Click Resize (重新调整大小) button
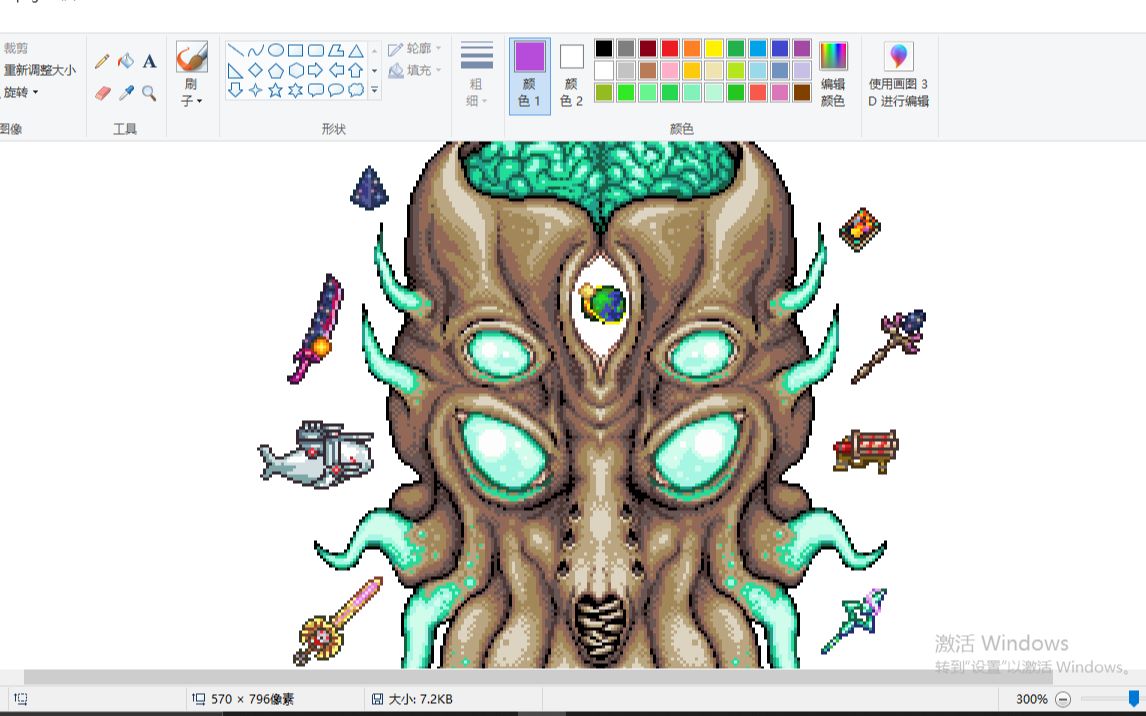The image size is (1146, 716). [40, 70]
